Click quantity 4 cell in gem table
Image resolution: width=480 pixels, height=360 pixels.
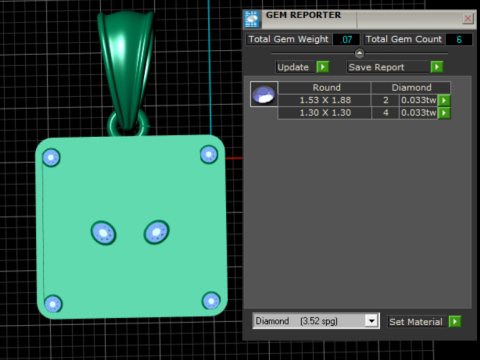(385, 113)
